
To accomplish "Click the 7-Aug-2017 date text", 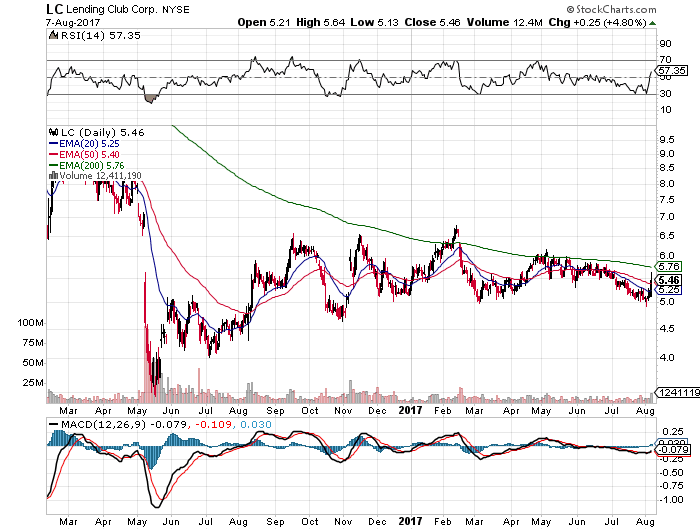I will click(73, 22).
